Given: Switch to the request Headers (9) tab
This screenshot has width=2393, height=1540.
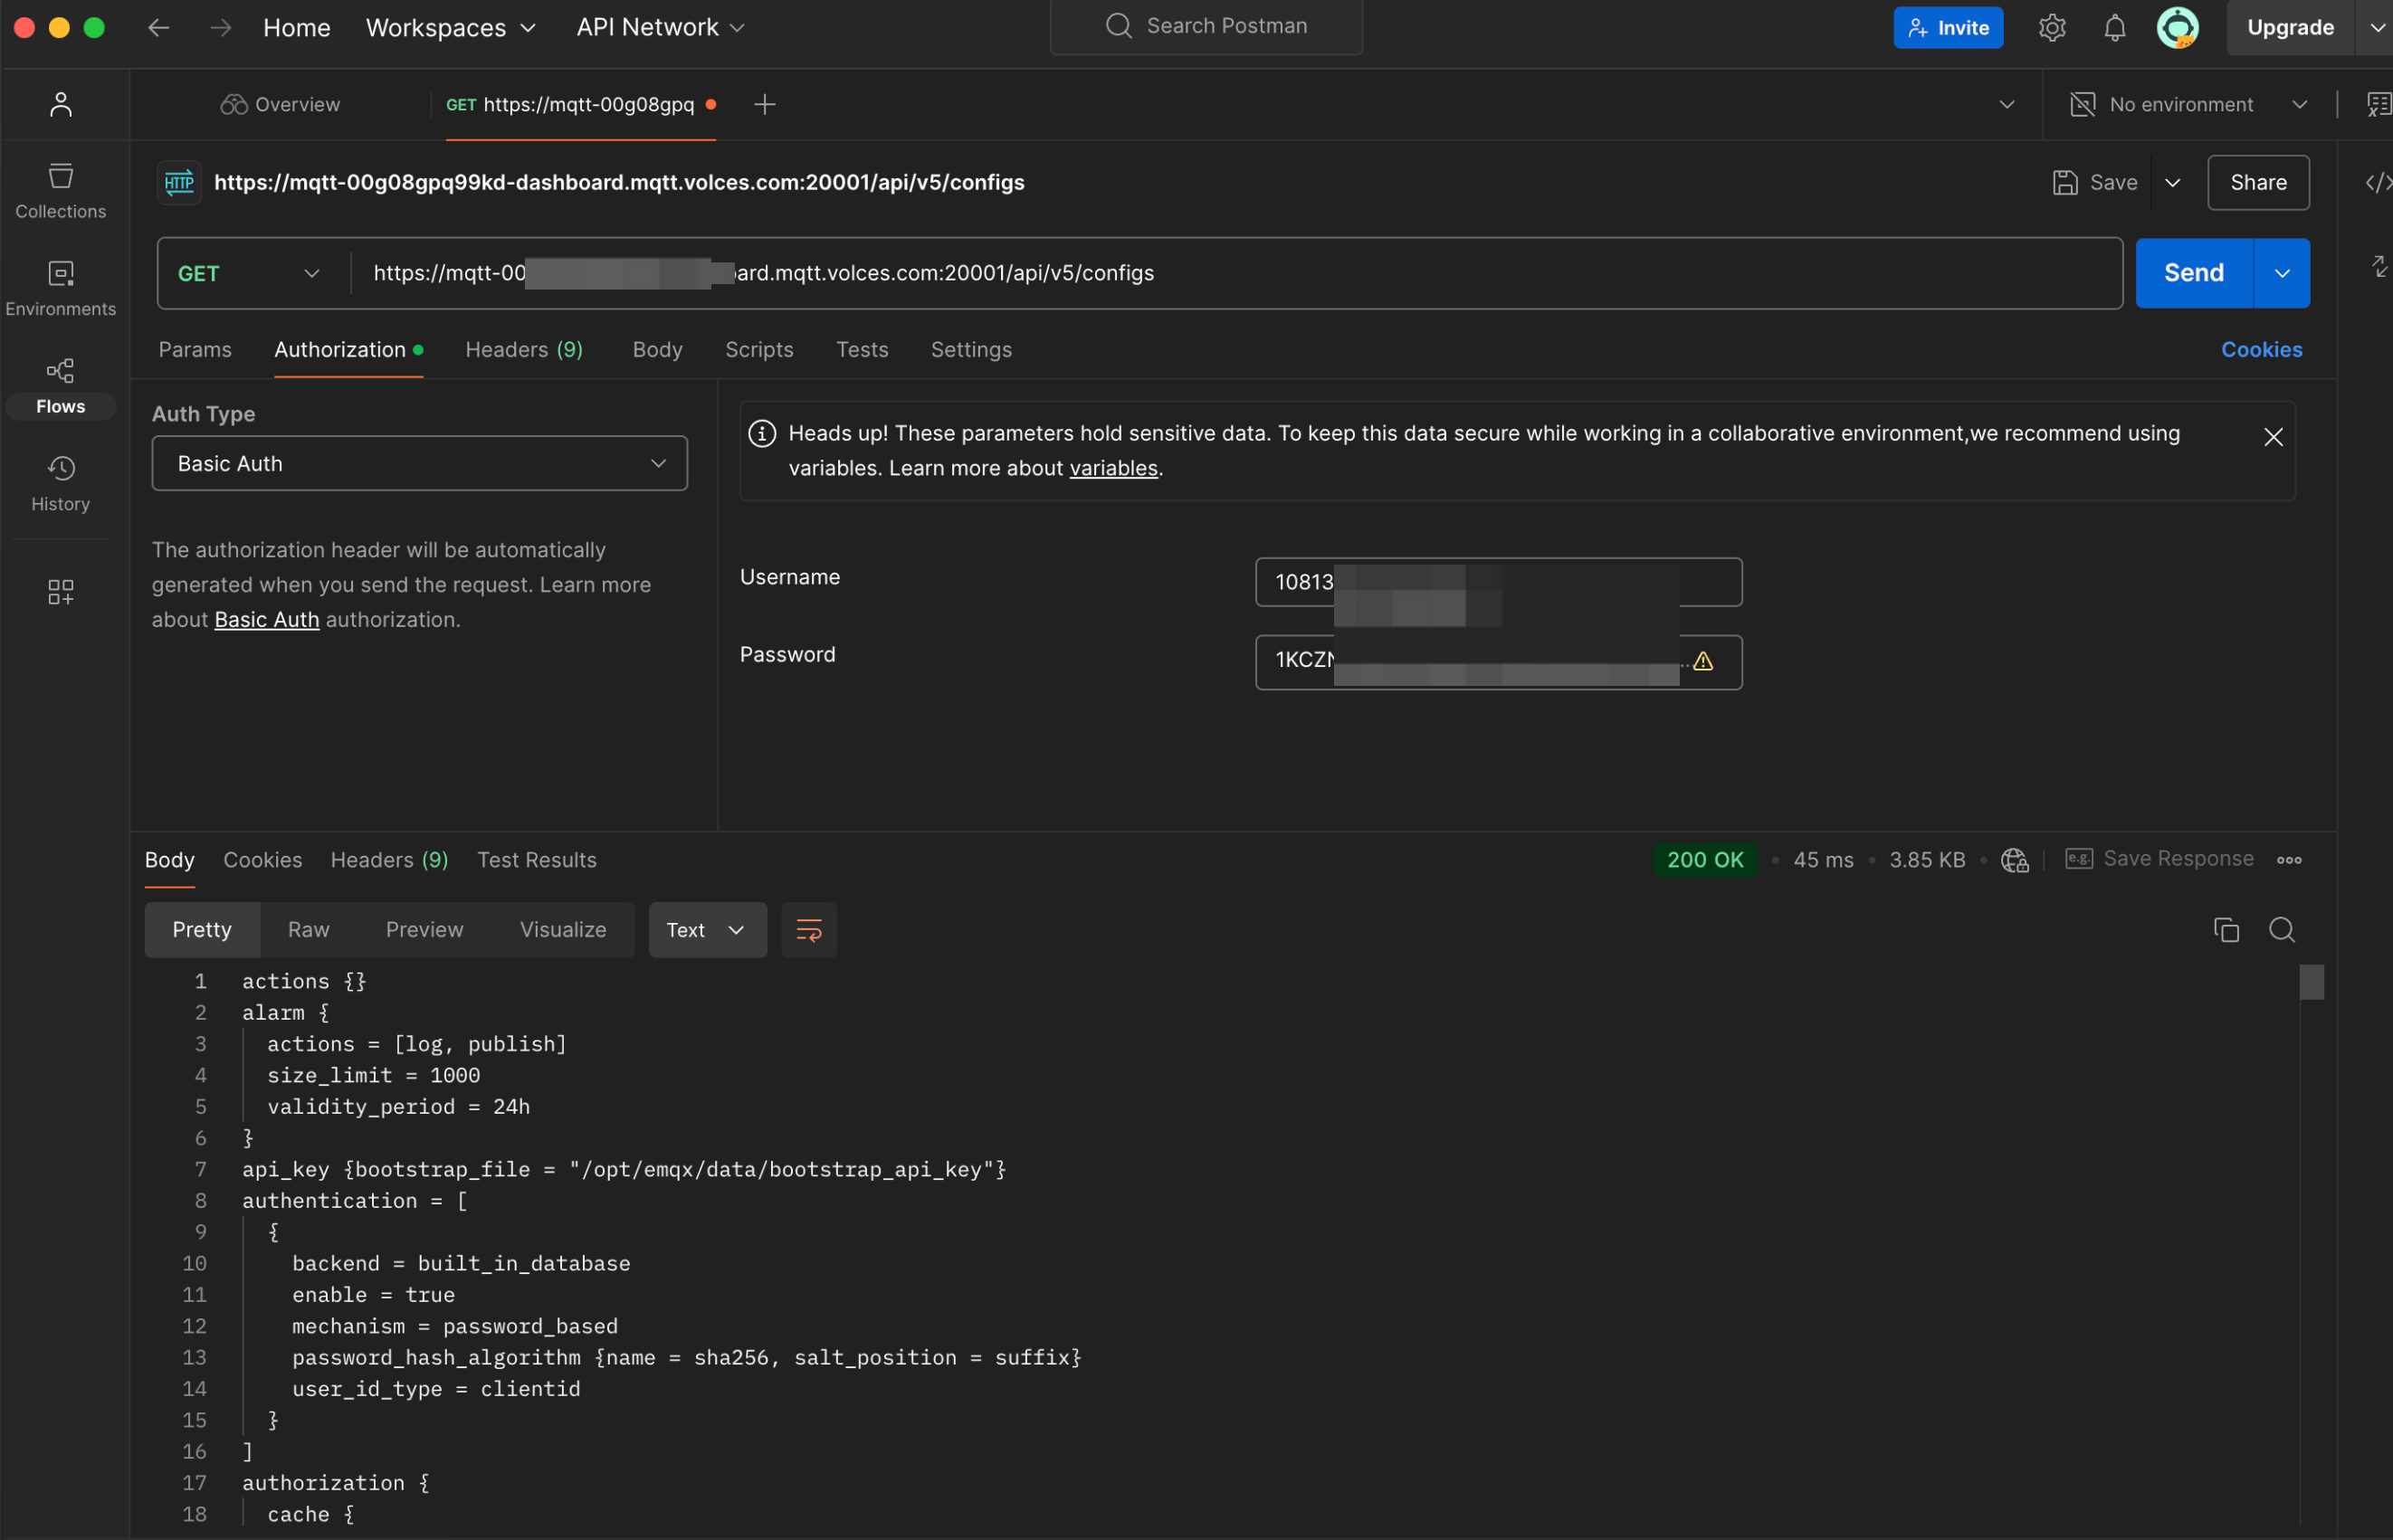Looking at the screenshot, I should point(524,349).
